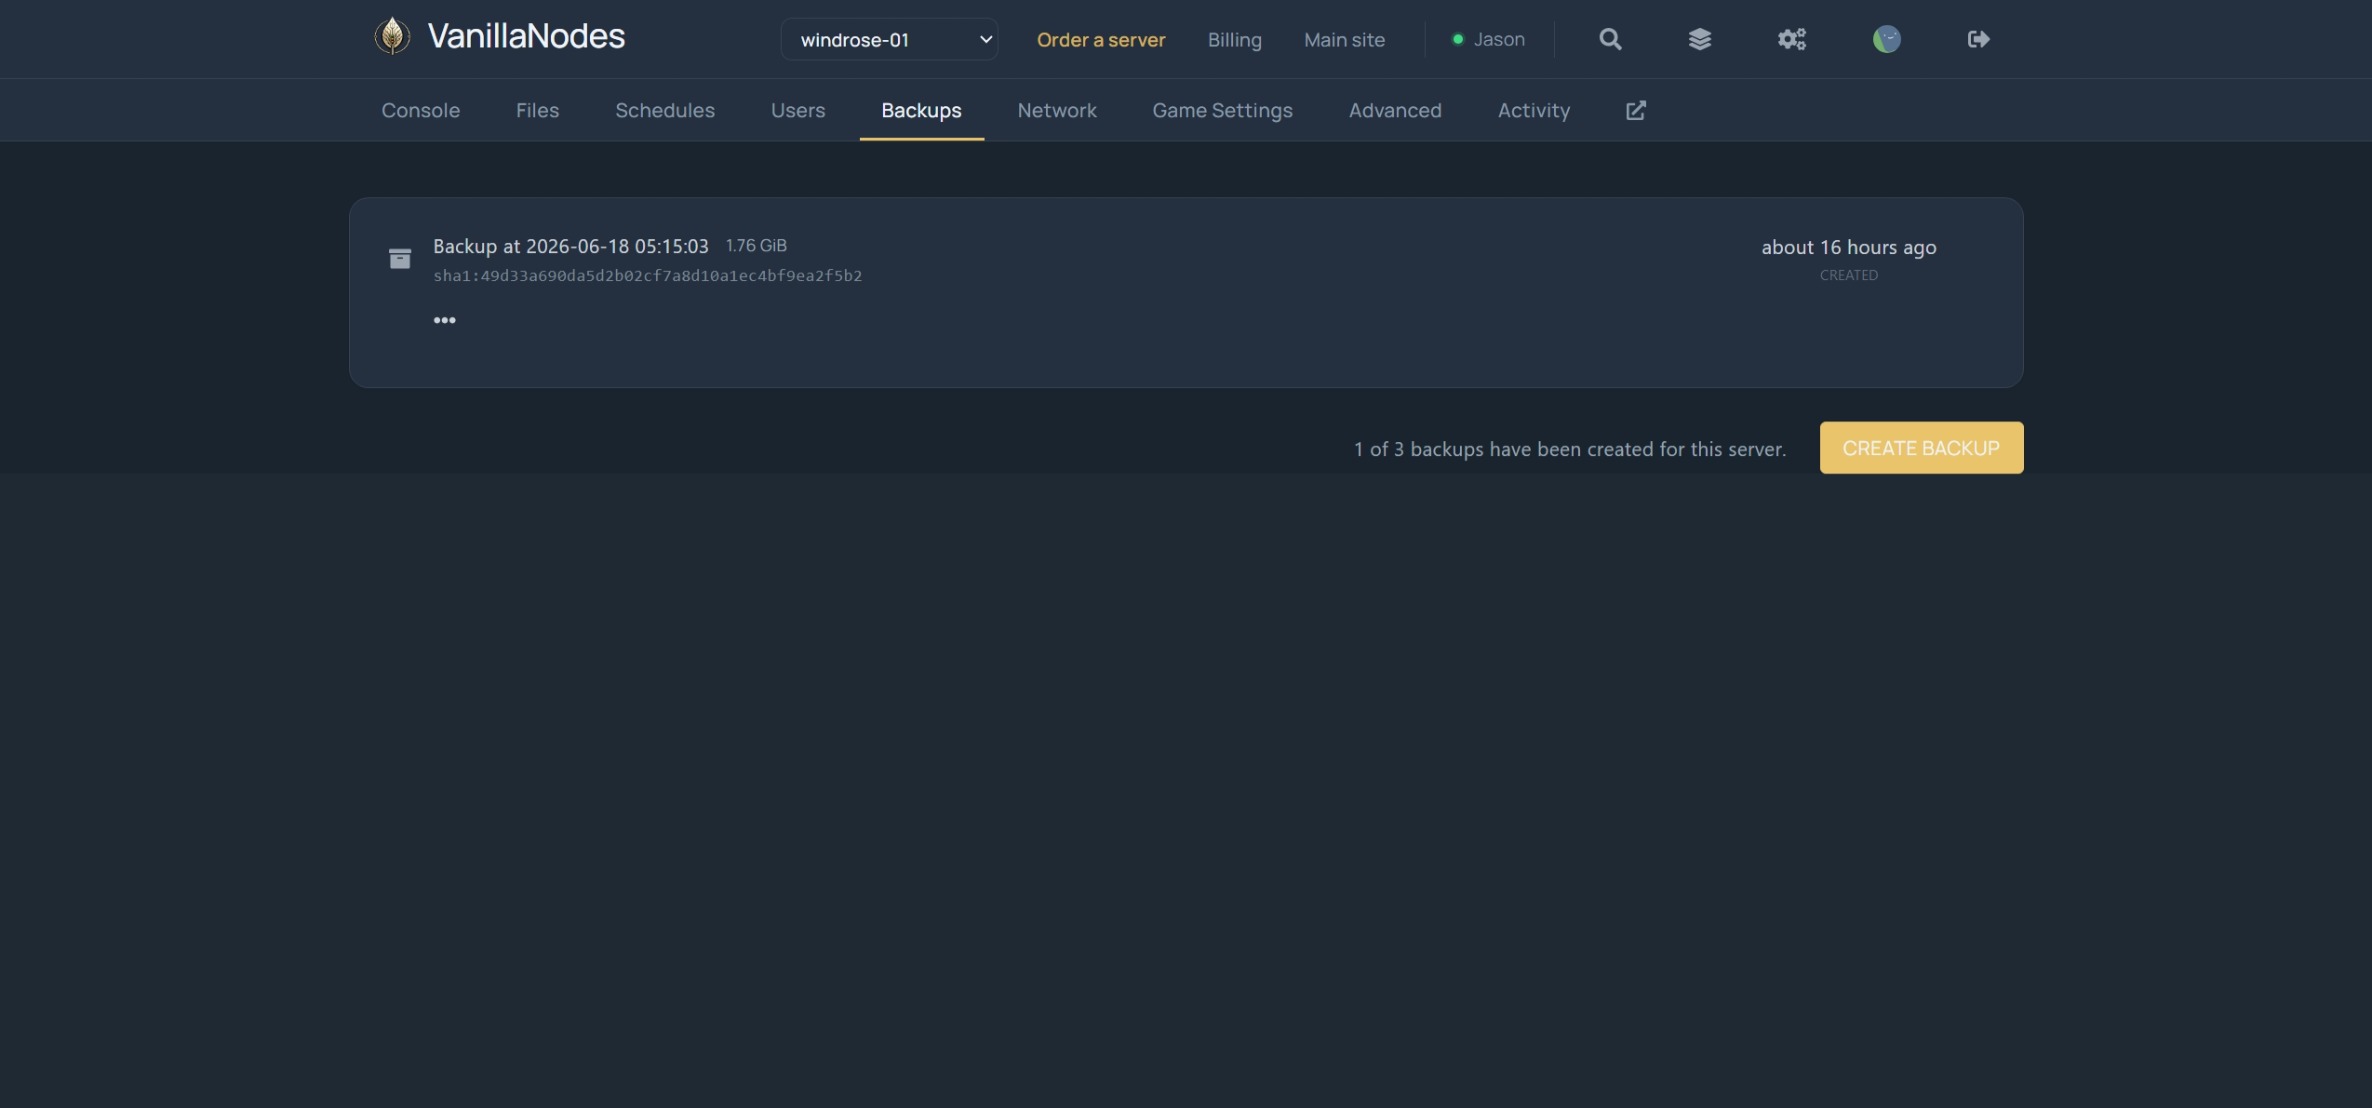The height and width of the screenshot is (1108, 2372).
Task: Open the Advanced tab
Action: coord(1395,110)
